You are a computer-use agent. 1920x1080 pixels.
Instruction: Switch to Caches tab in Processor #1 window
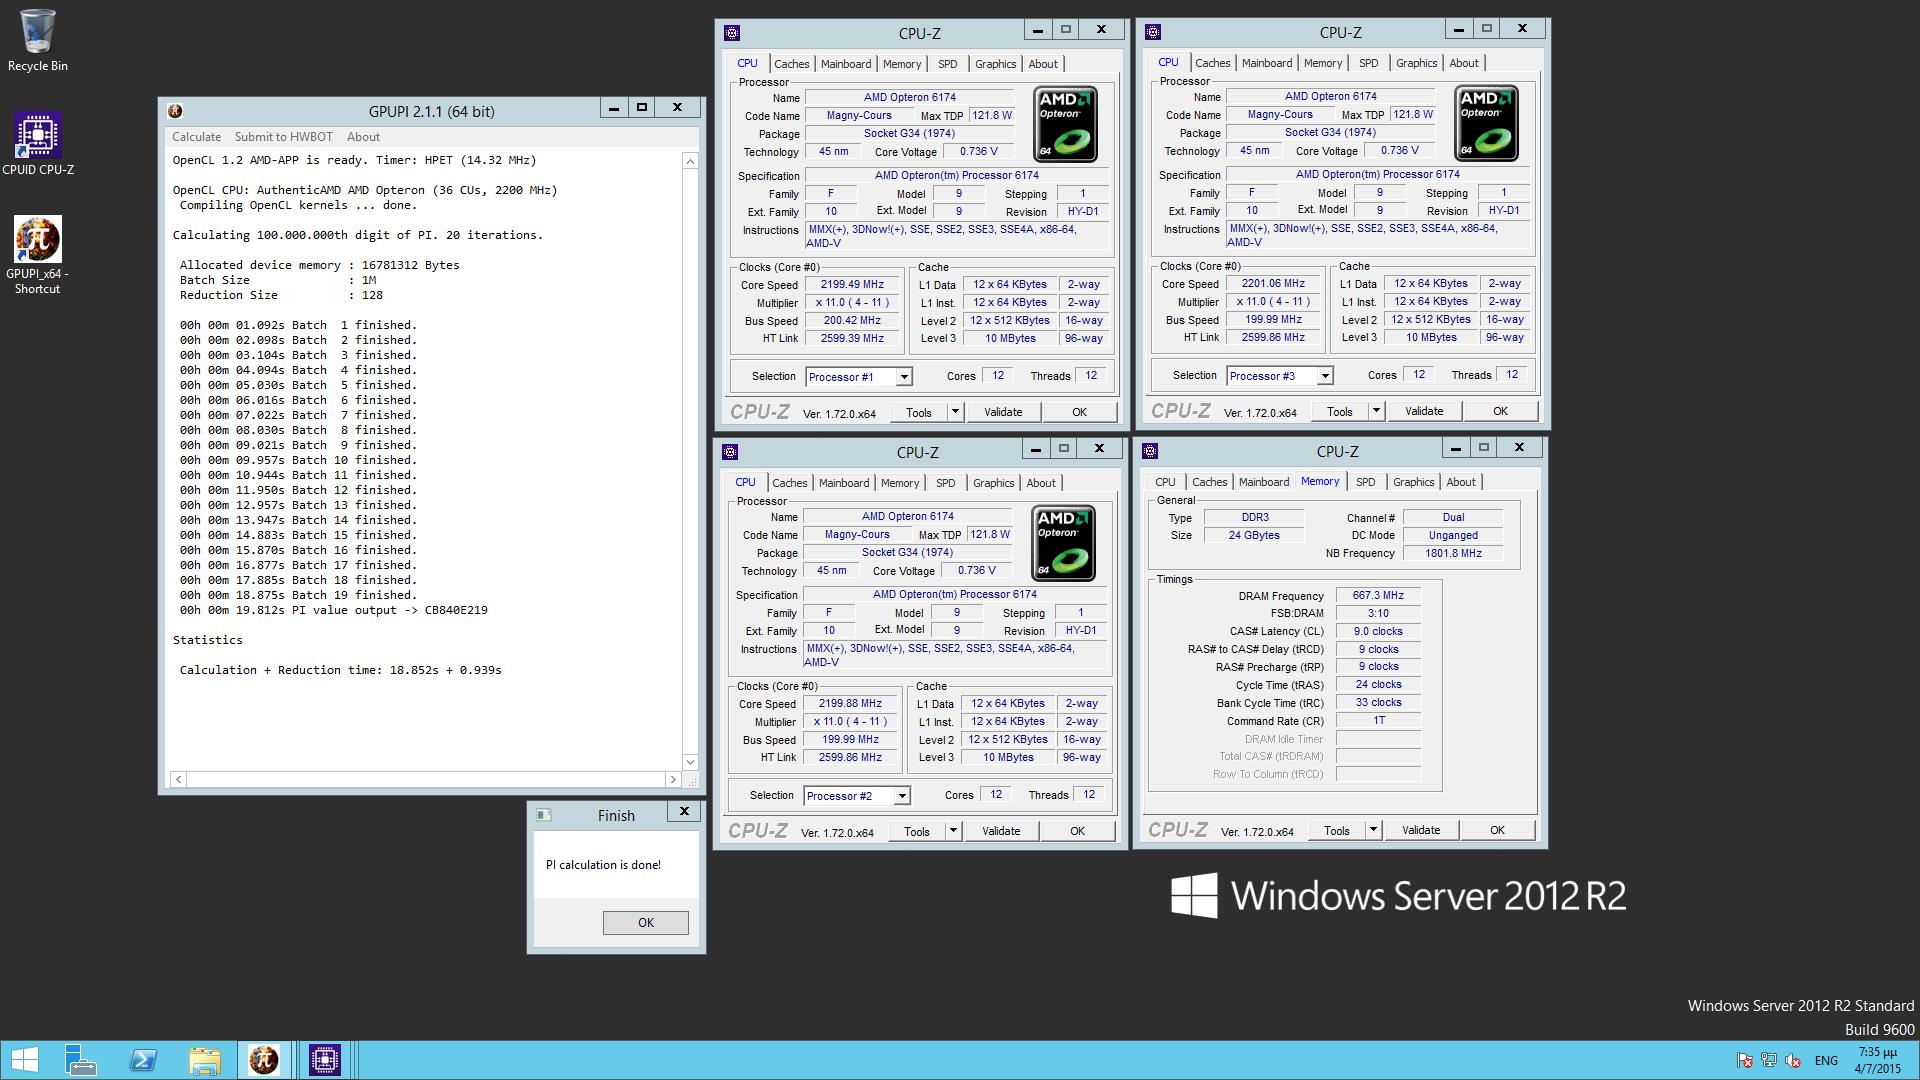click(x=791, y=64)
